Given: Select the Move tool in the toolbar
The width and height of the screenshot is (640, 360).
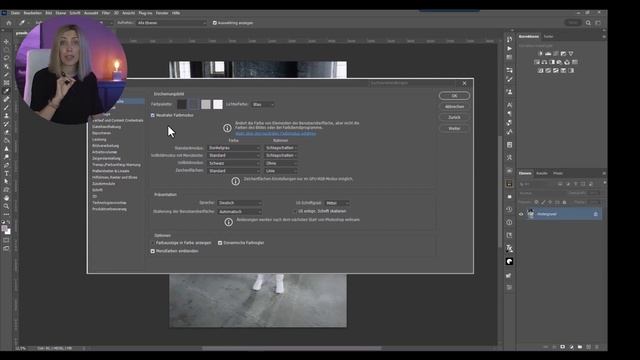Looking at the screenshot, I should (x=6, y=42).
